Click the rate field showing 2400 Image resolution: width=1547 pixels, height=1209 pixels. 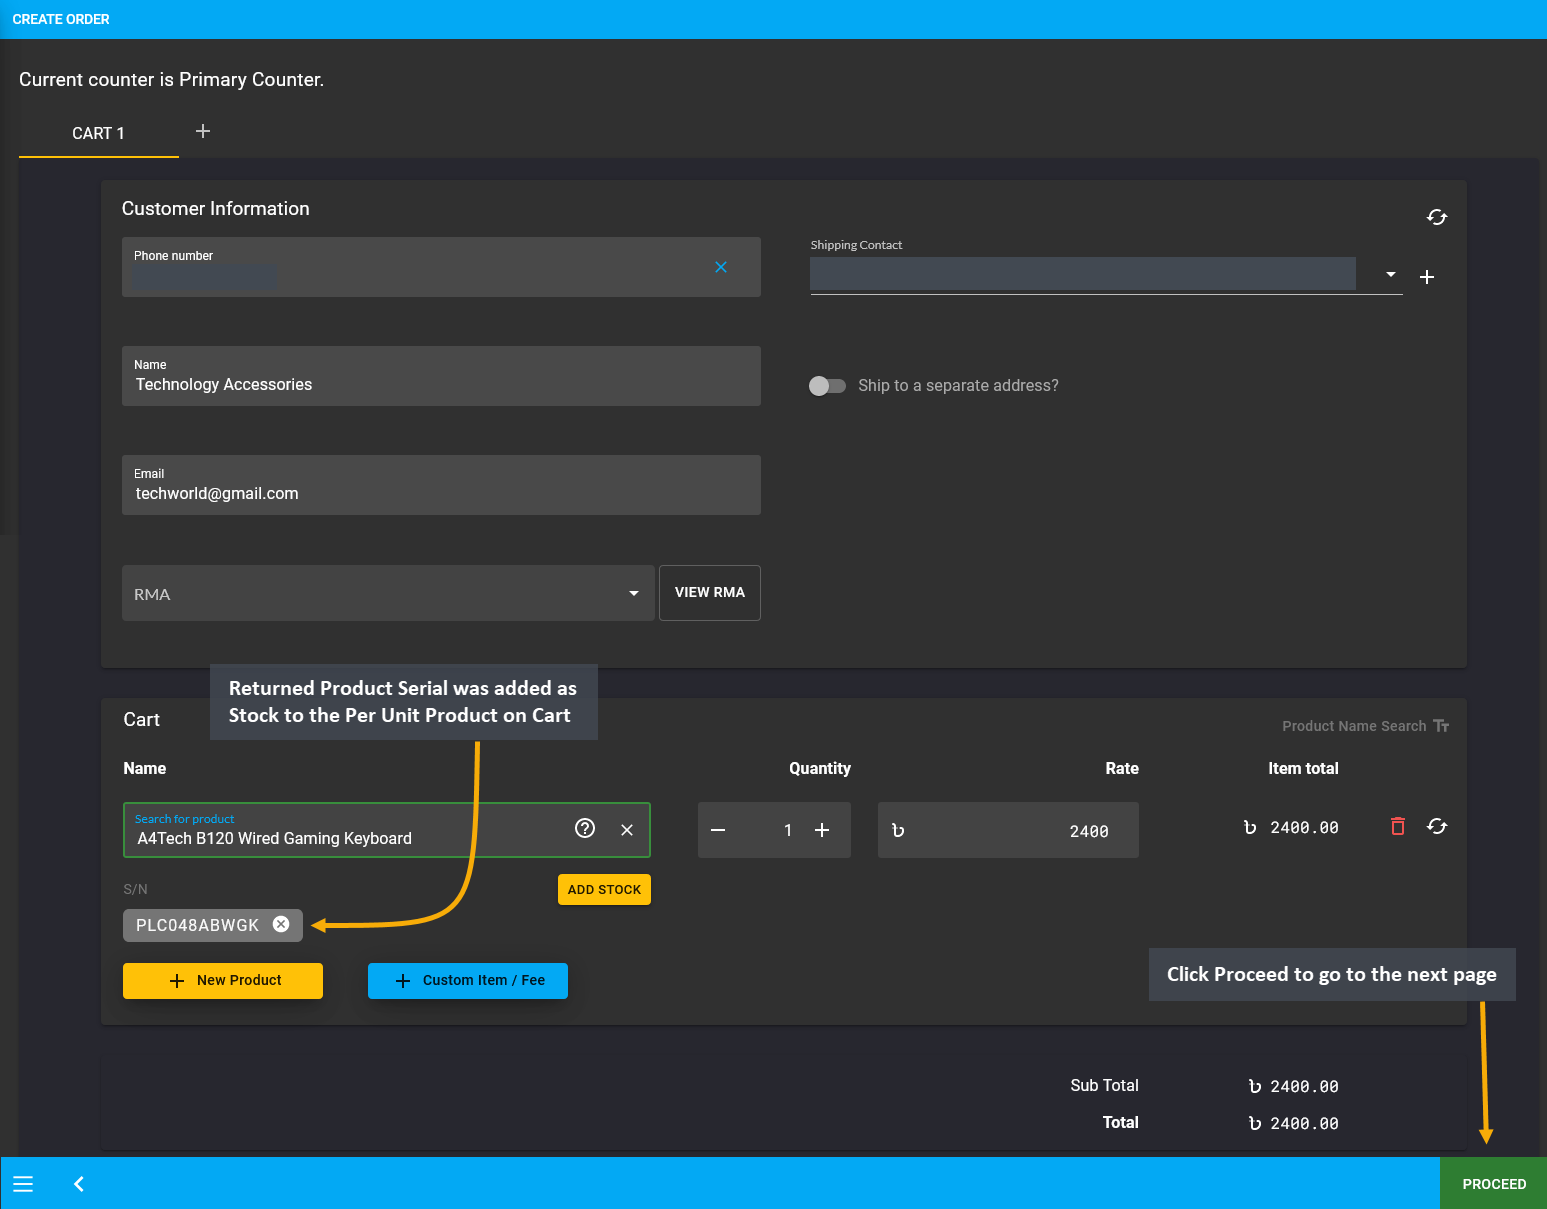tap(1008, 830)
